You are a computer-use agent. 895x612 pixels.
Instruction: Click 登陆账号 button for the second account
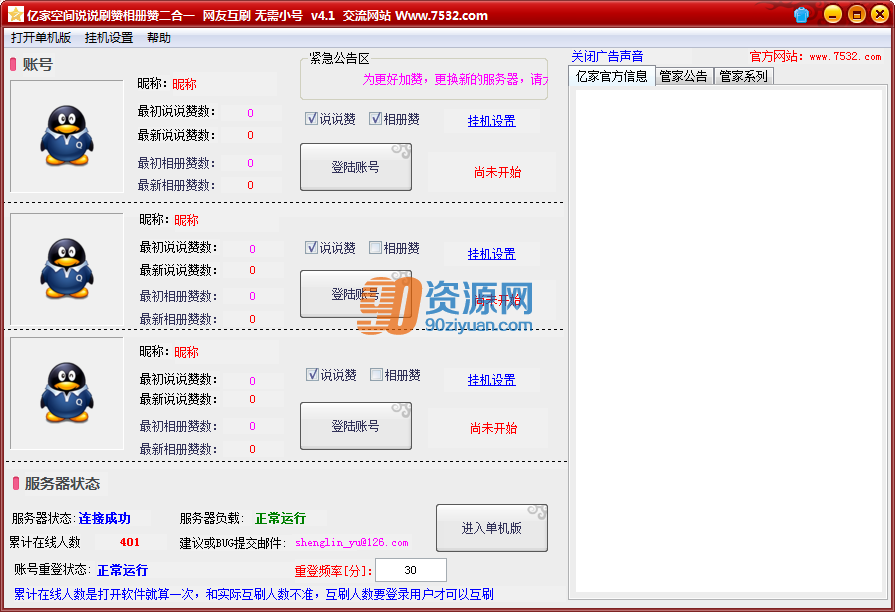(356, 294)
